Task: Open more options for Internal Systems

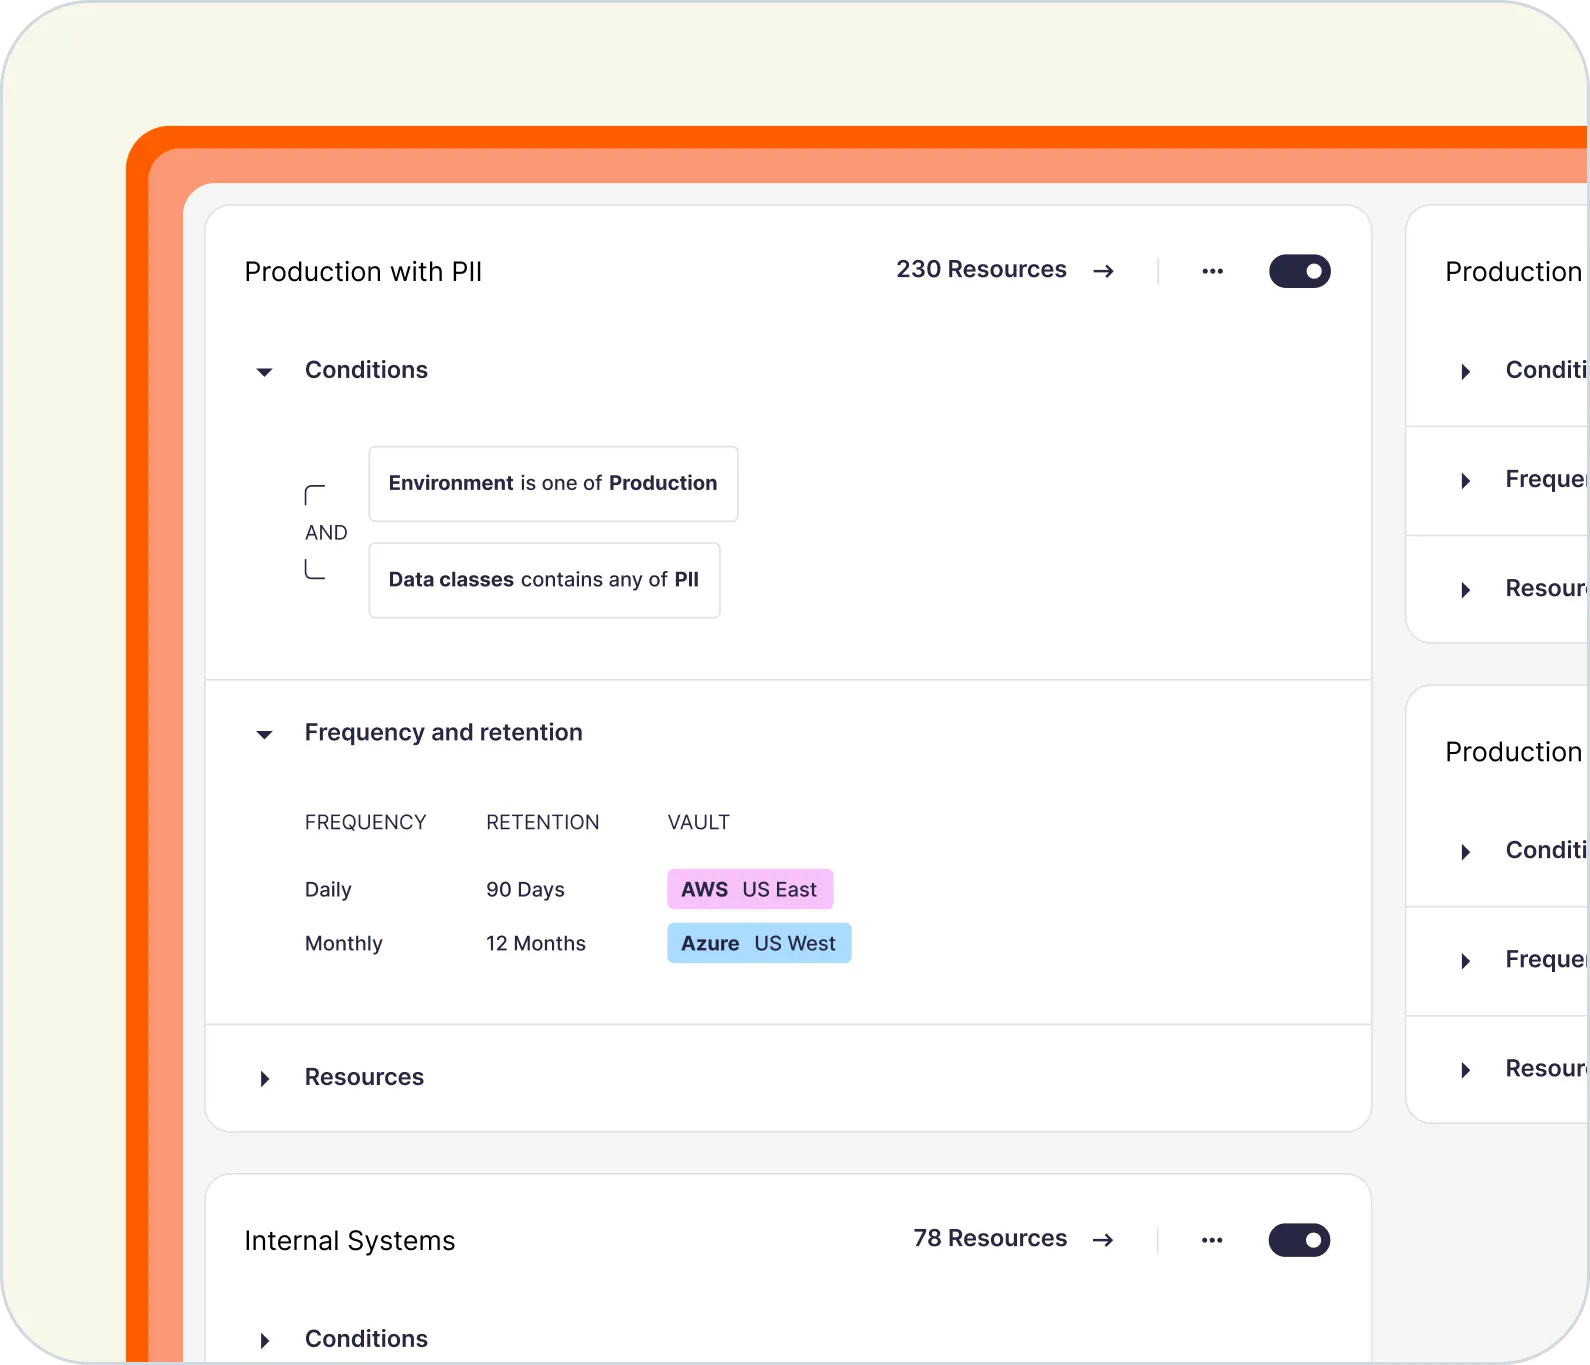Action: [x=1212, y=1240]
